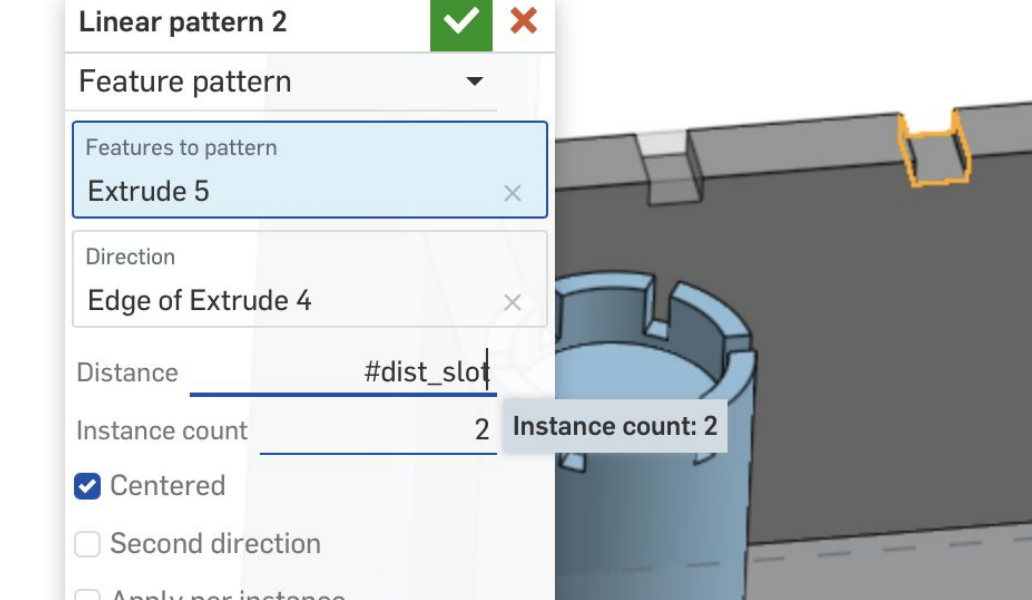The height and width of the screenshot is (600, 1032).
Task: Click the Features to pattern label
Action: point(181,148)
